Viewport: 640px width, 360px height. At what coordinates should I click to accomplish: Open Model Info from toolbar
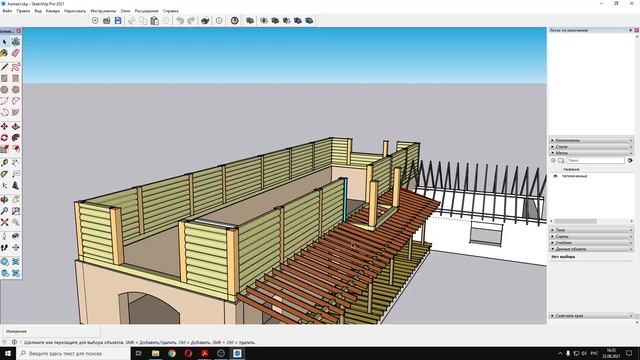click(x=219, y=20)
